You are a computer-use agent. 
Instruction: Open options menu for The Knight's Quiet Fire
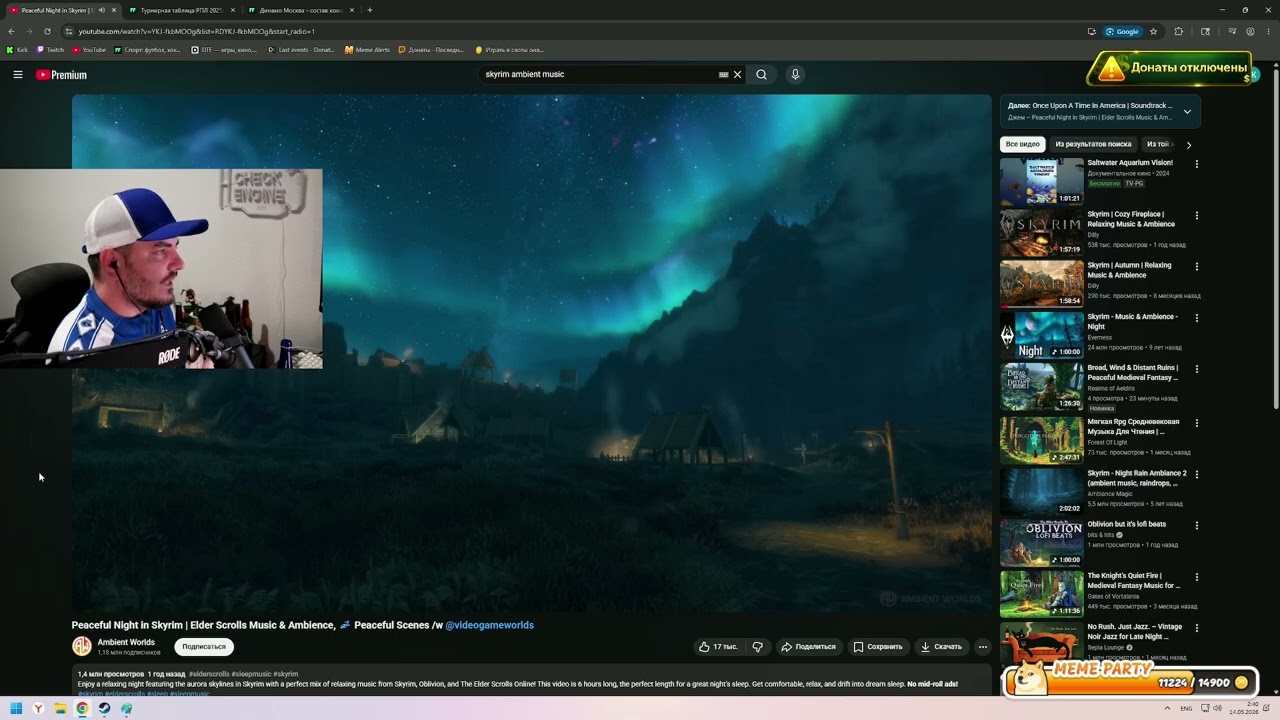1196,577
